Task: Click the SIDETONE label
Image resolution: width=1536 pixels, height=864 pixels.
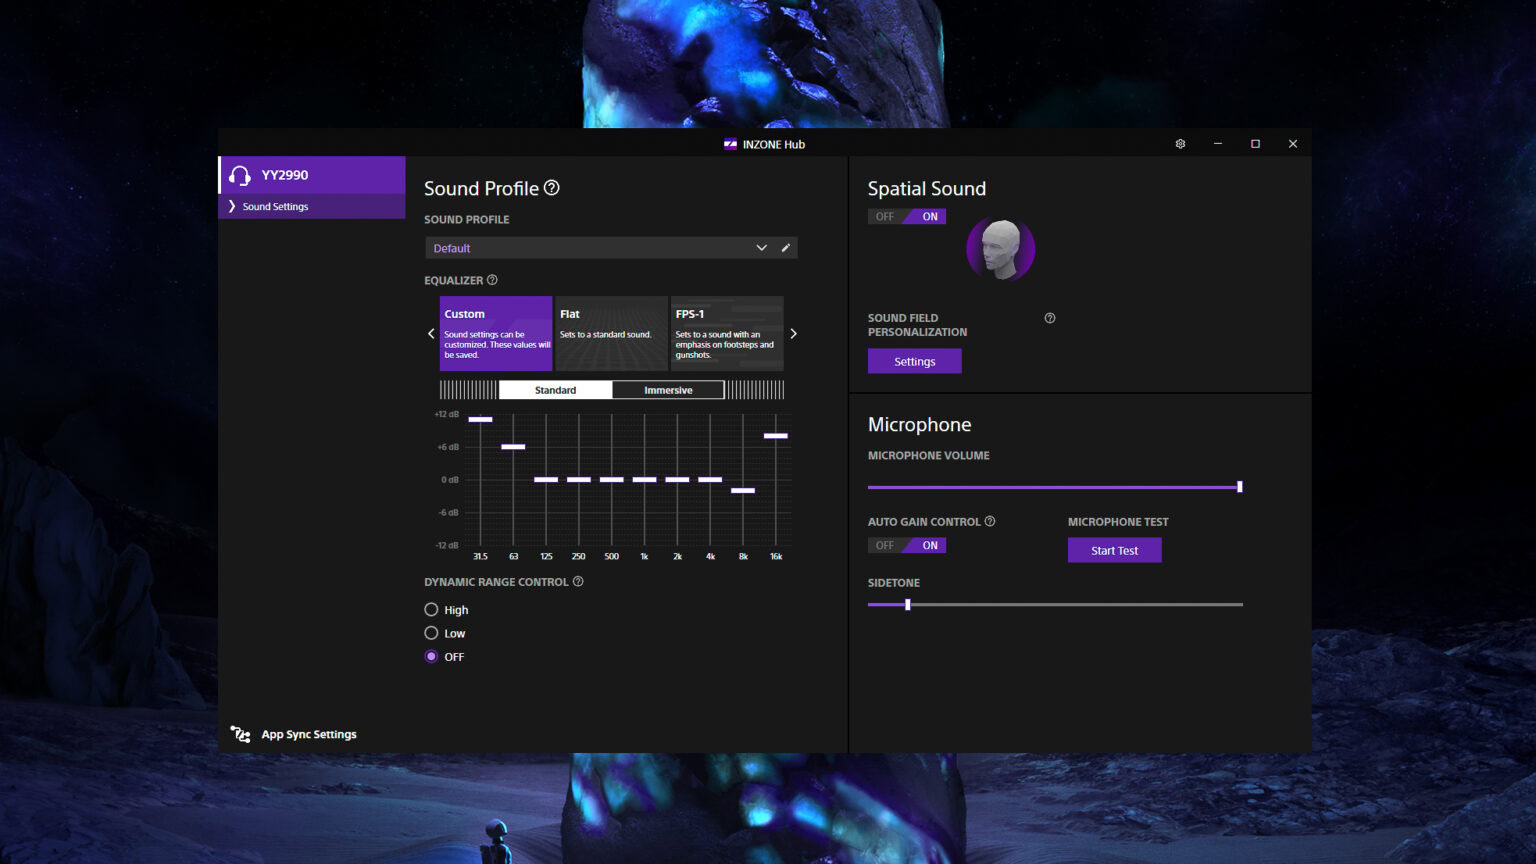Action: (x=894, y=582)
